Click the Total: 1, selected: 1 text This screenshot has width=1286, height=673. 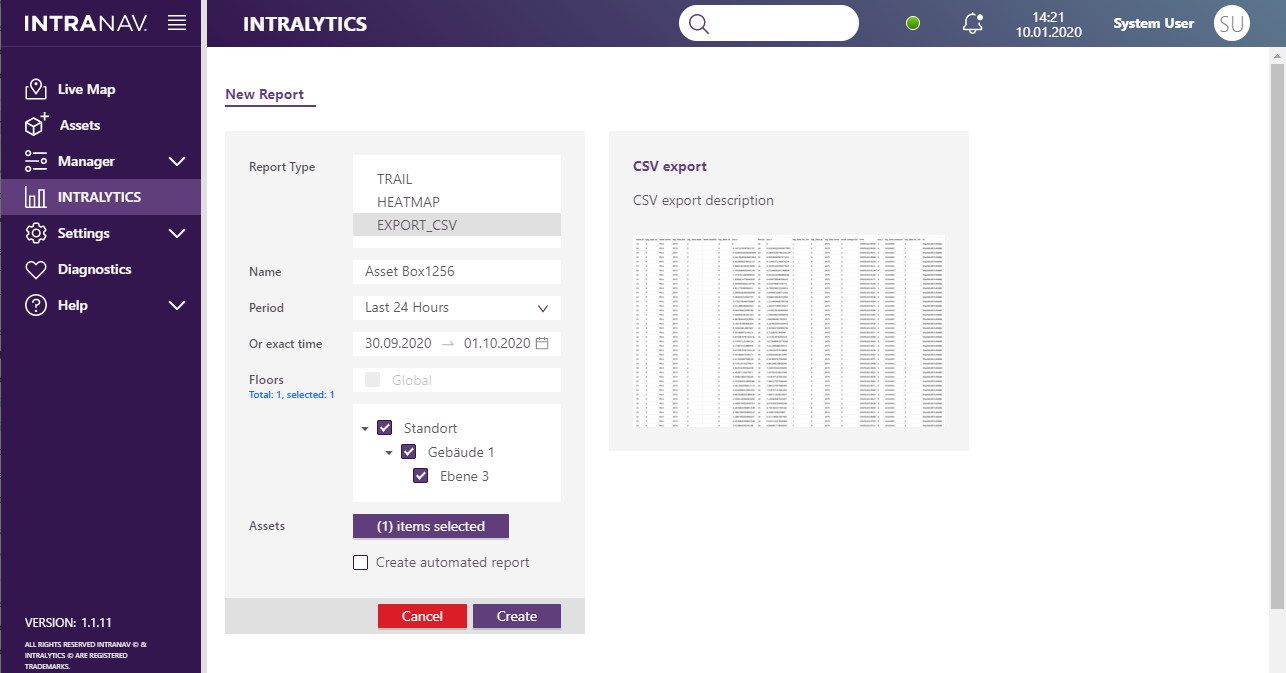(x=291, y=395)
